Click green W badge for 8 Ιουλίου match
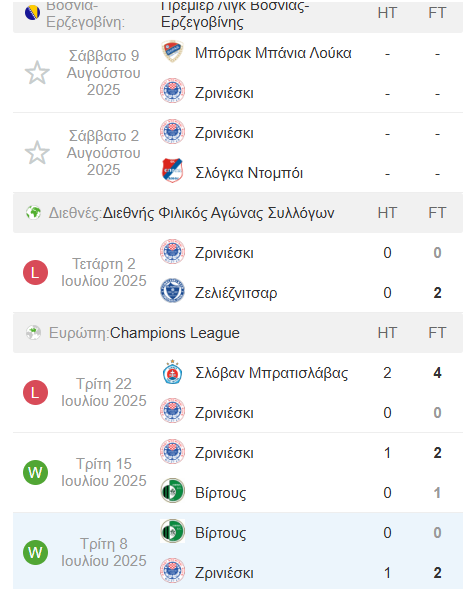Screen dimensions: 469x591 (35, 553)
